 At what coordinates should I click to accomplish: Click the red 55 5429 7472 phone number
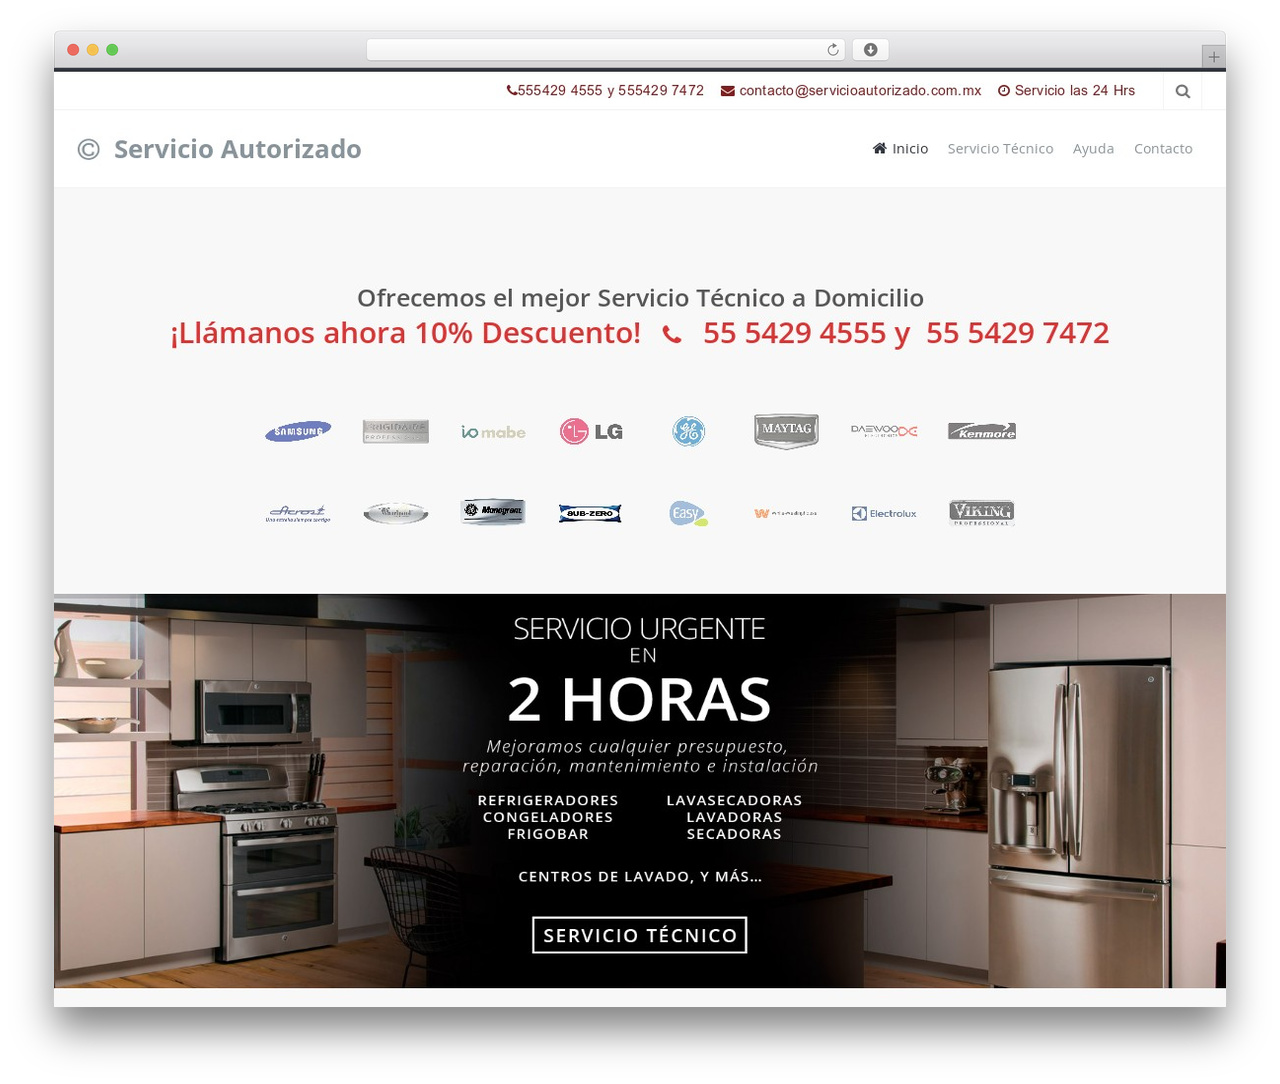pyautogui.click(x=1017, y=332)
